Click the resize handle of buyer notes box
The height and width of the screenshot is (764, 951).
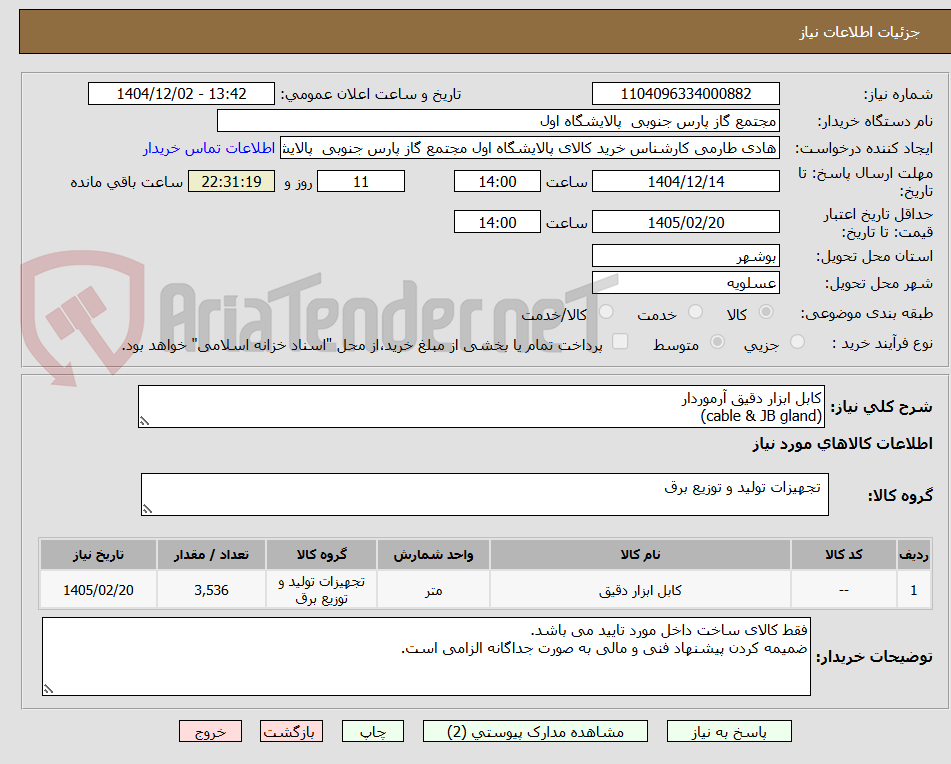pyautogui.click(x=49, y=689)
